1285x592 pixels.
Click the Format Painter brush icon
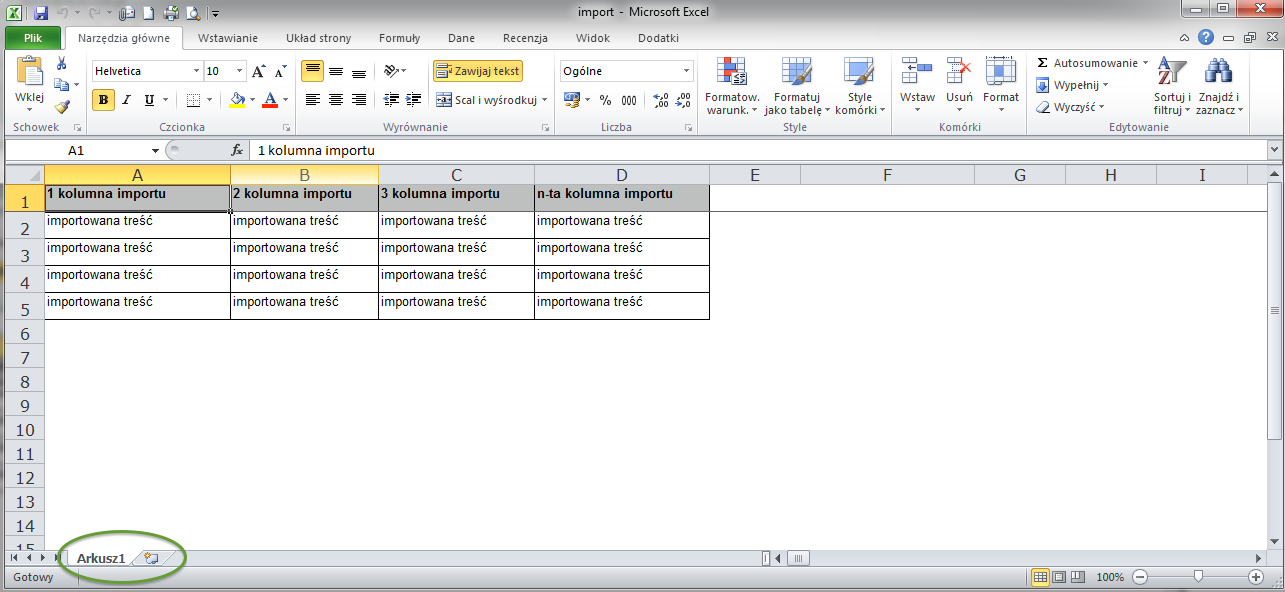click(x=62, y=107)
